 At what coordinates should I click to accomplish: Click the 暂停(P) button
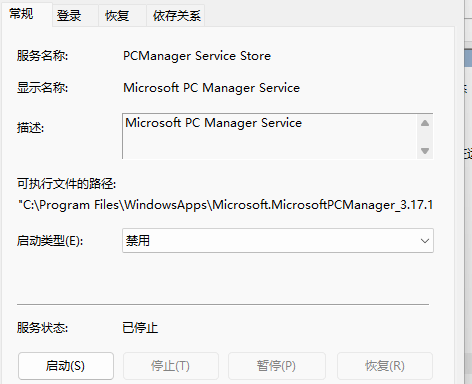(x=277, y=366)
